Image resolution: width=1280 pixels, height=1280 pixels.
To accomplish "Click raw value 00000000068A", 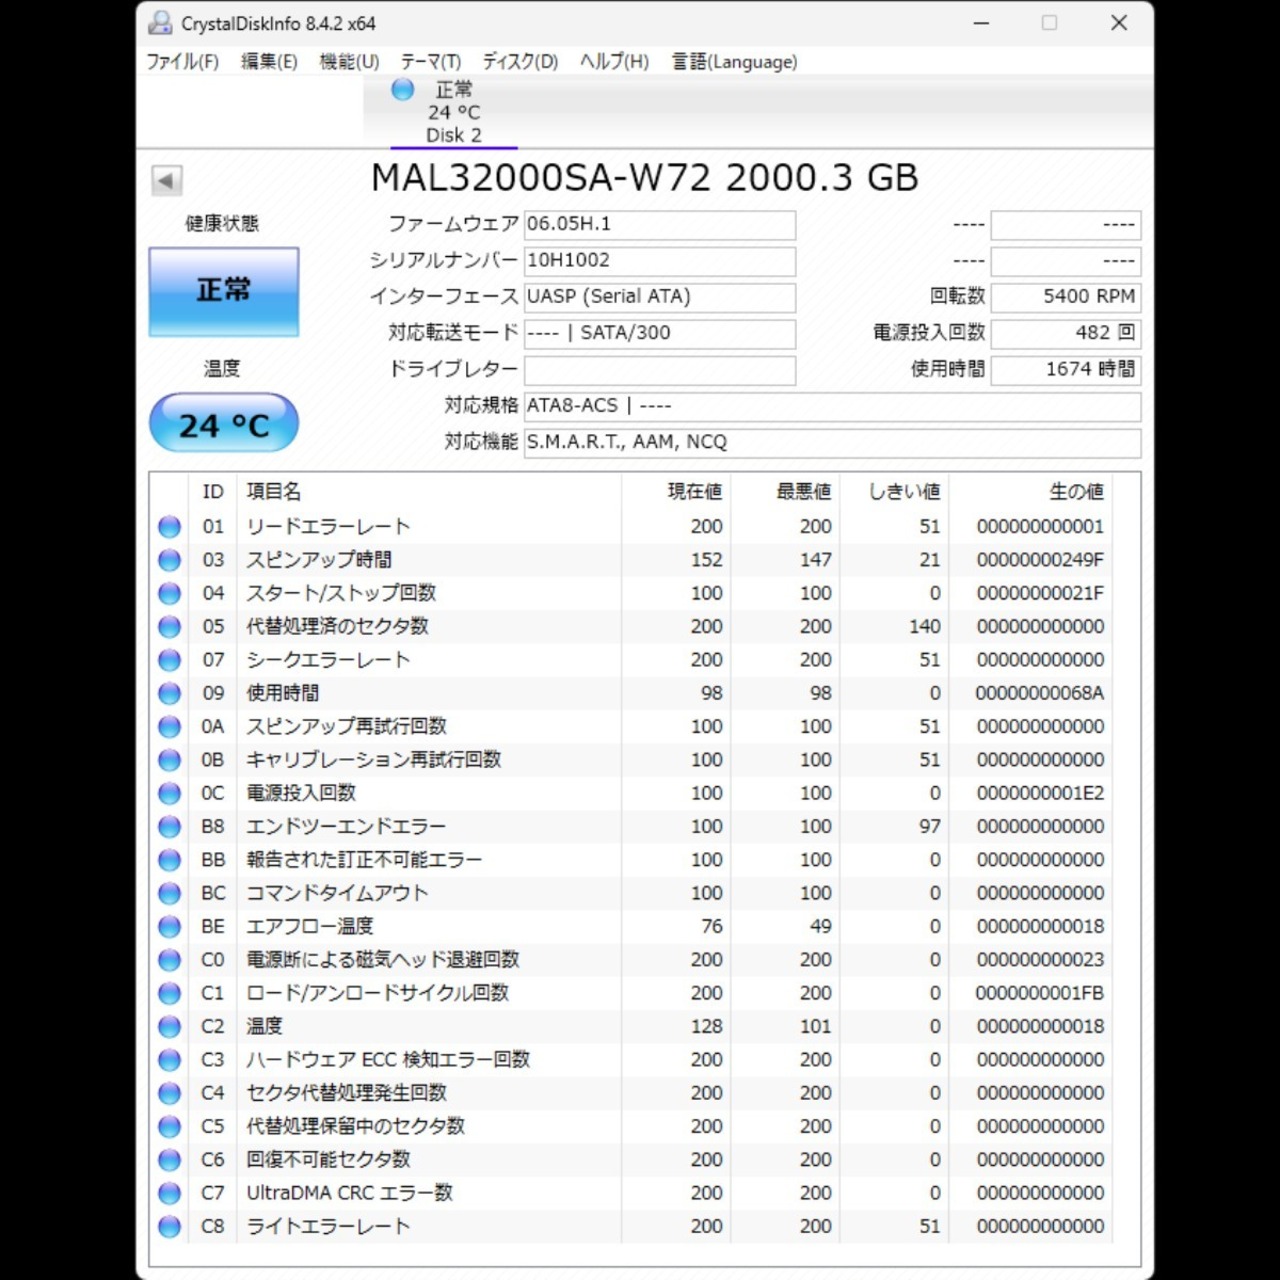I will point(1040,693).
